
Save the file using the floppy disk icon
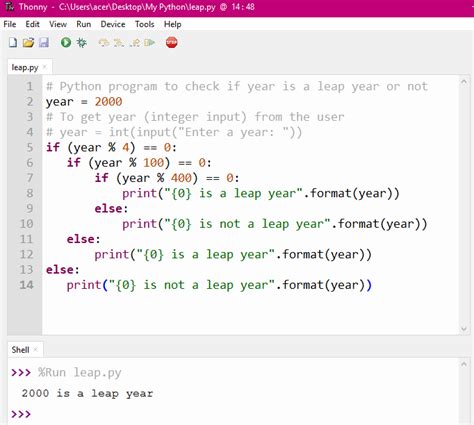44,43
